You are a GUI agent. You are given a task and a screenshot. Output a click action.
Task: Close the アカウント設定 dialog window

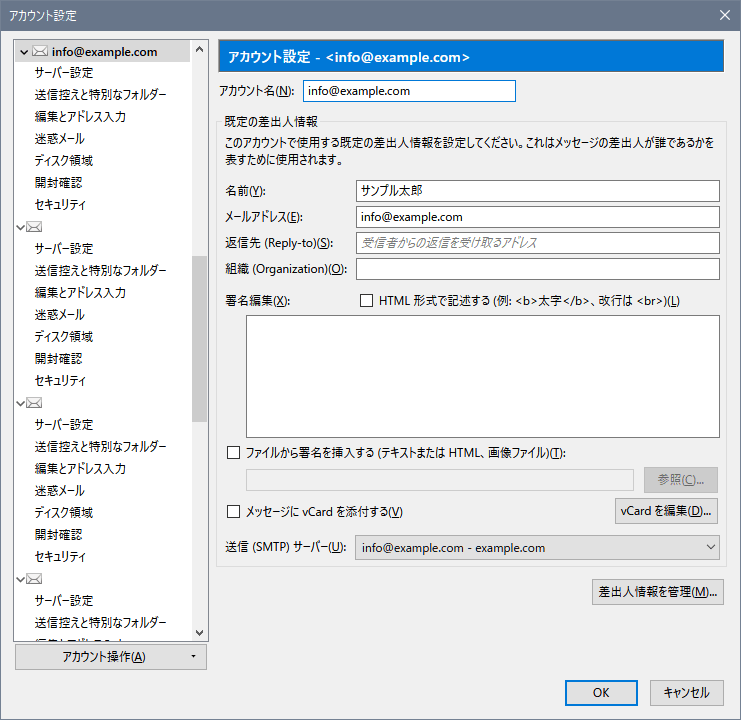pos(725,15)
